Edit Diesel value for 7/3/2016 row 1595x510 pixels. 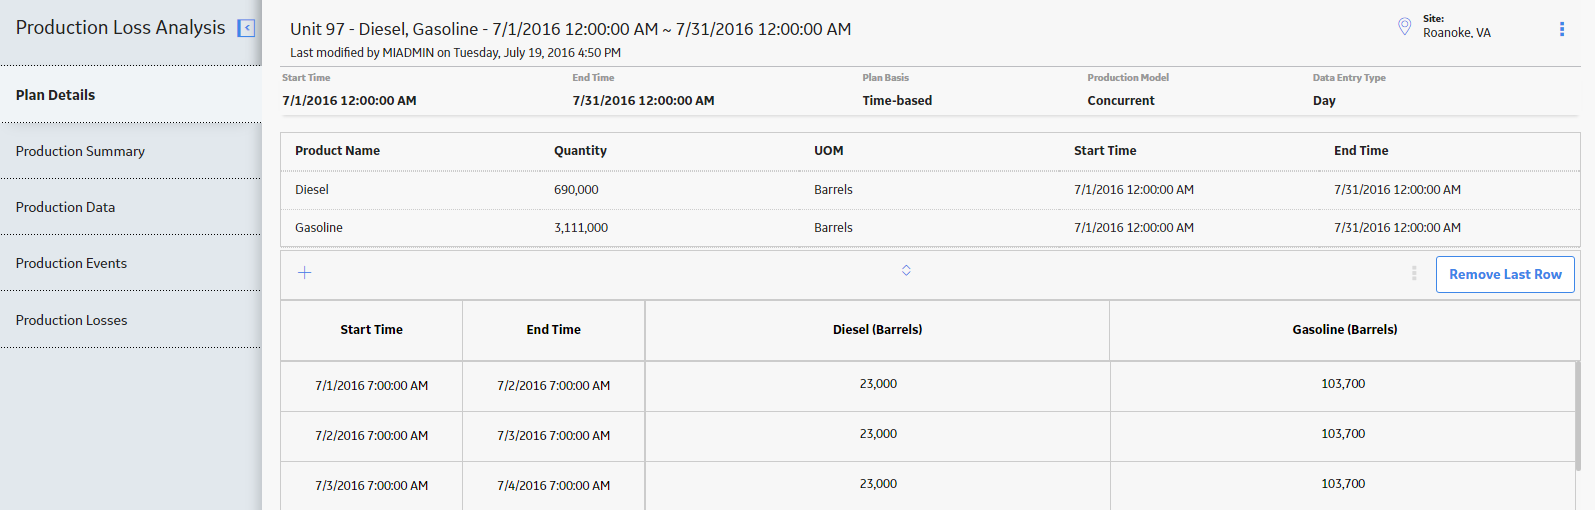878,484
